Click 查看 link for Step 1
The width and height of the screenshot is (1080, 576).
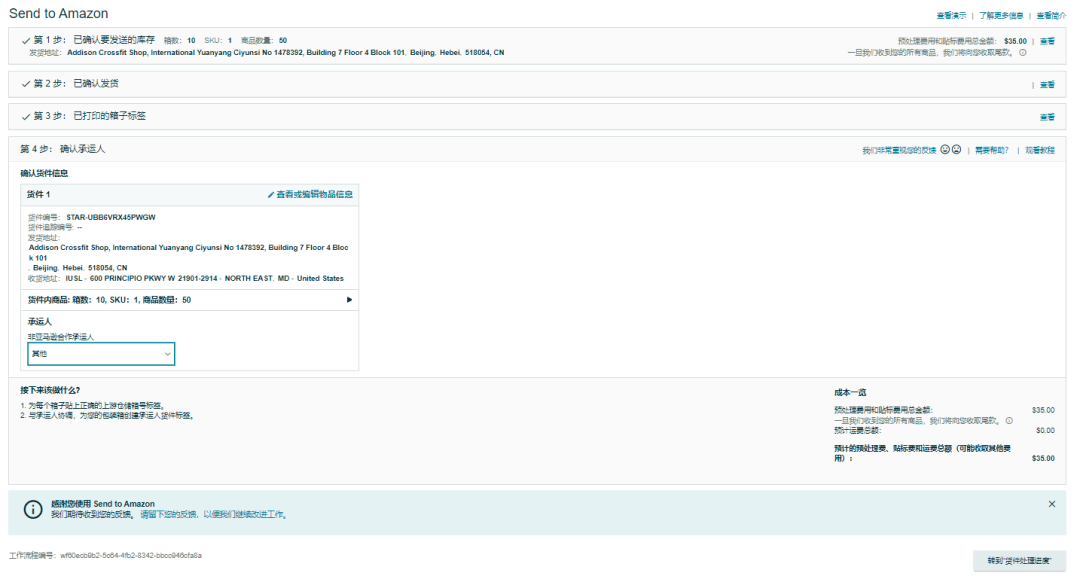tap(1047, 41)
